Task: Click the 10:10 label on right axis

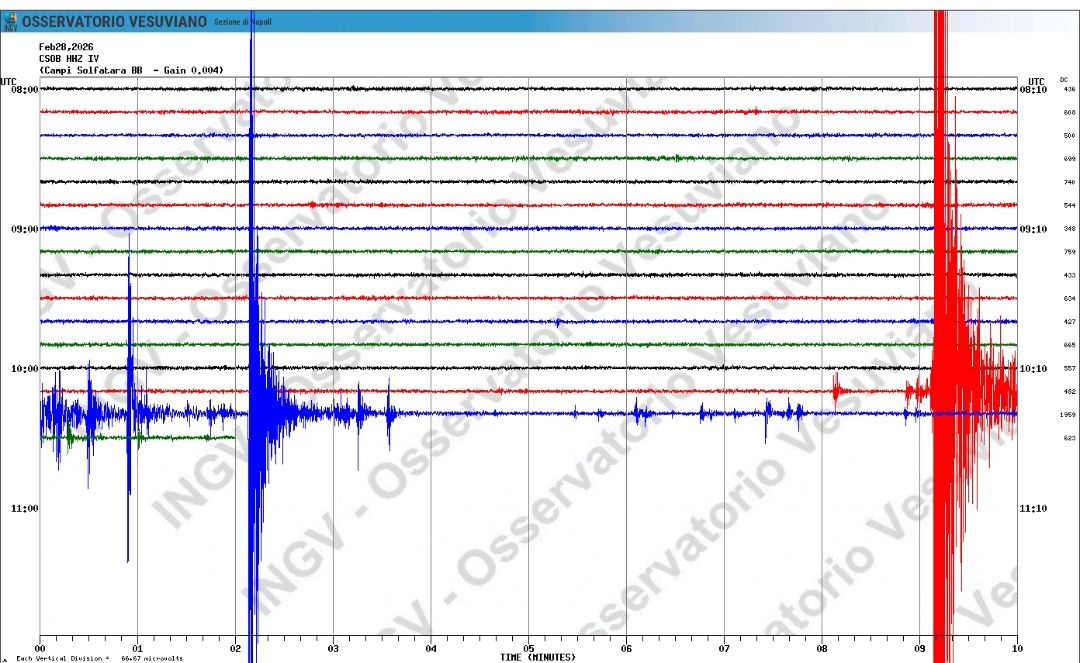Action: [x=1033, y=368]
